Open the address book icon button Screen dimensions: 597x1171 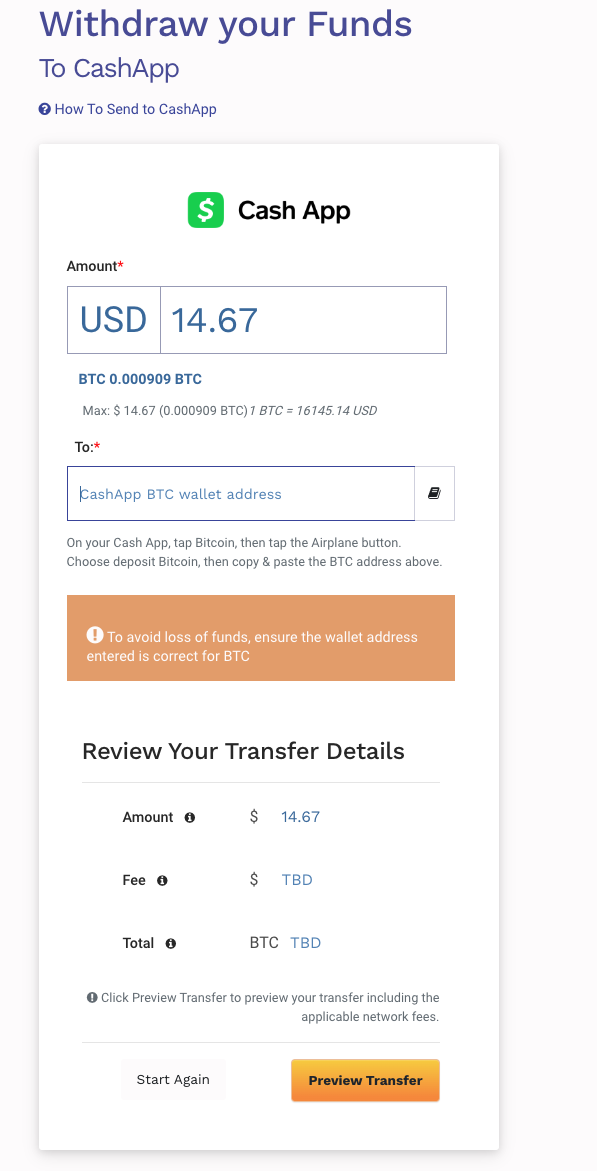click(434, 494)
